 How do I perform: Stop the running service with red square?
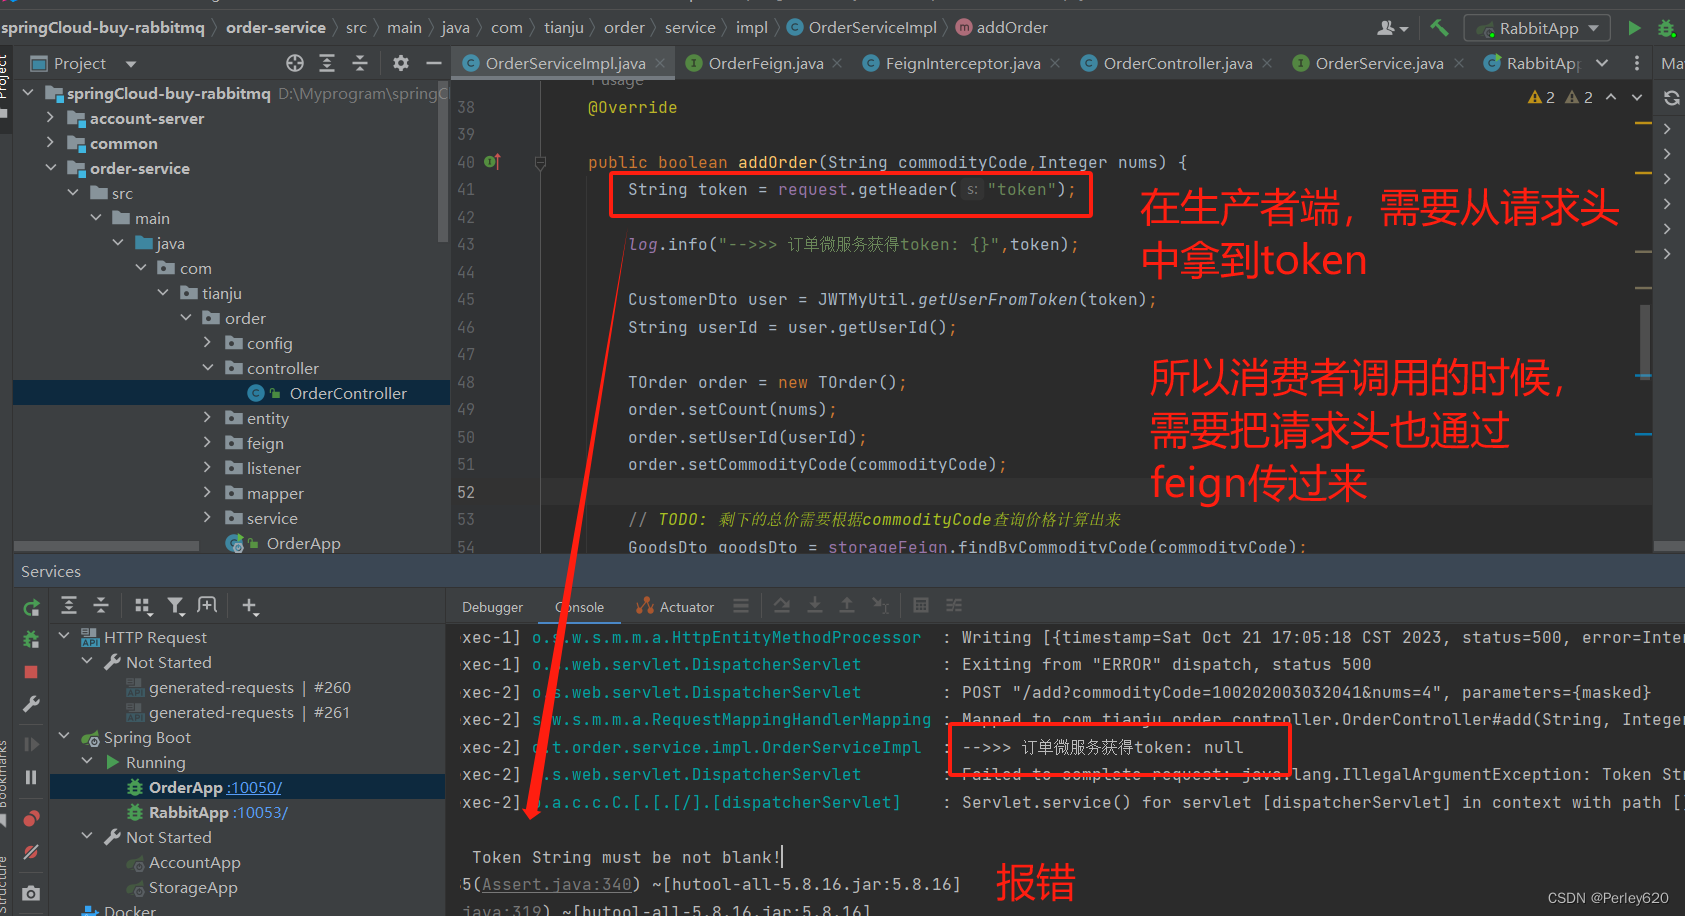click(31, 672)
